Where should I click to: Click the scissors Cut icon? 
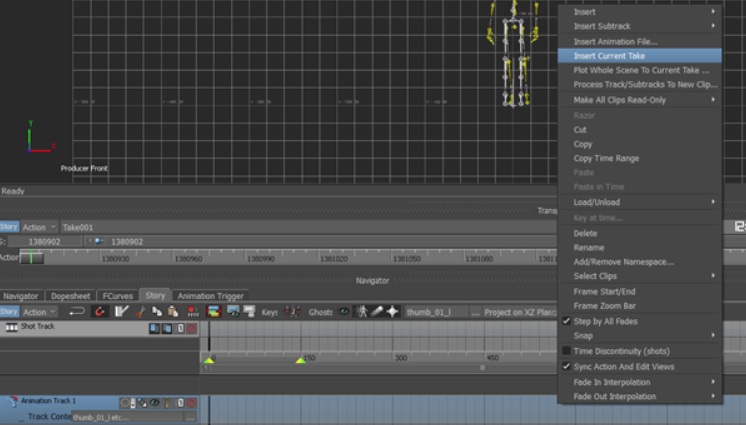pos(140,312)
